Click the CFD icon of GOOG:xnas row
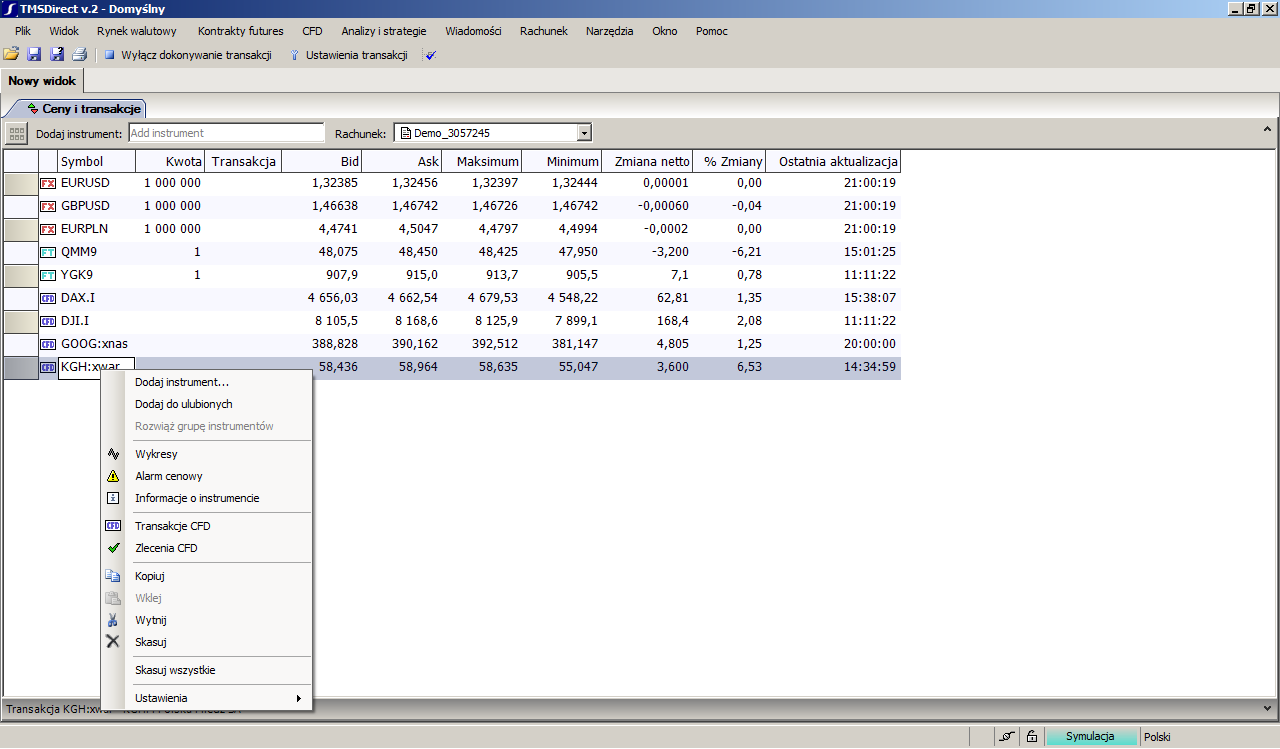Image resolution: width=1280 pixels, height=749 pixels. [48, 344]
